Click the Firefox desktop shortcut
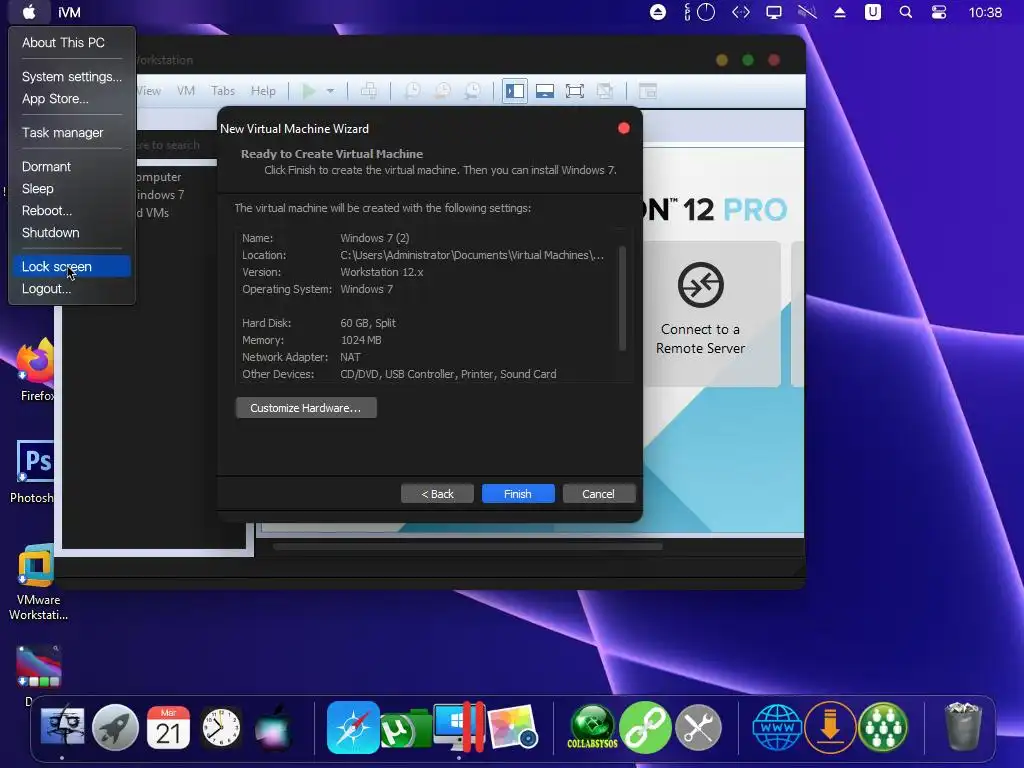Viewport: 1024px width, 768px height. 35,369
